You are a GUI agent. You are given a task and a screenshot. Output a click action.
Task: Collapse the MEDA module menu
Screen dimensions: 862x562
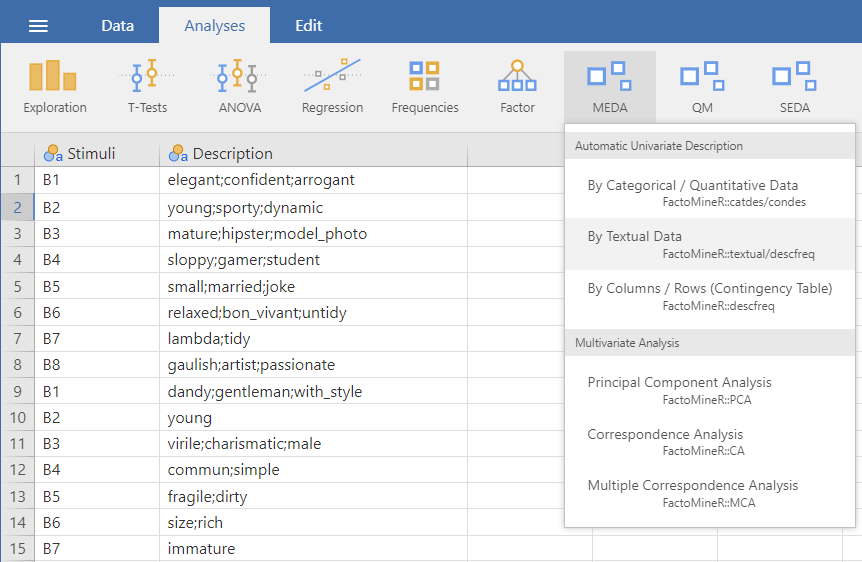point(610,87)
